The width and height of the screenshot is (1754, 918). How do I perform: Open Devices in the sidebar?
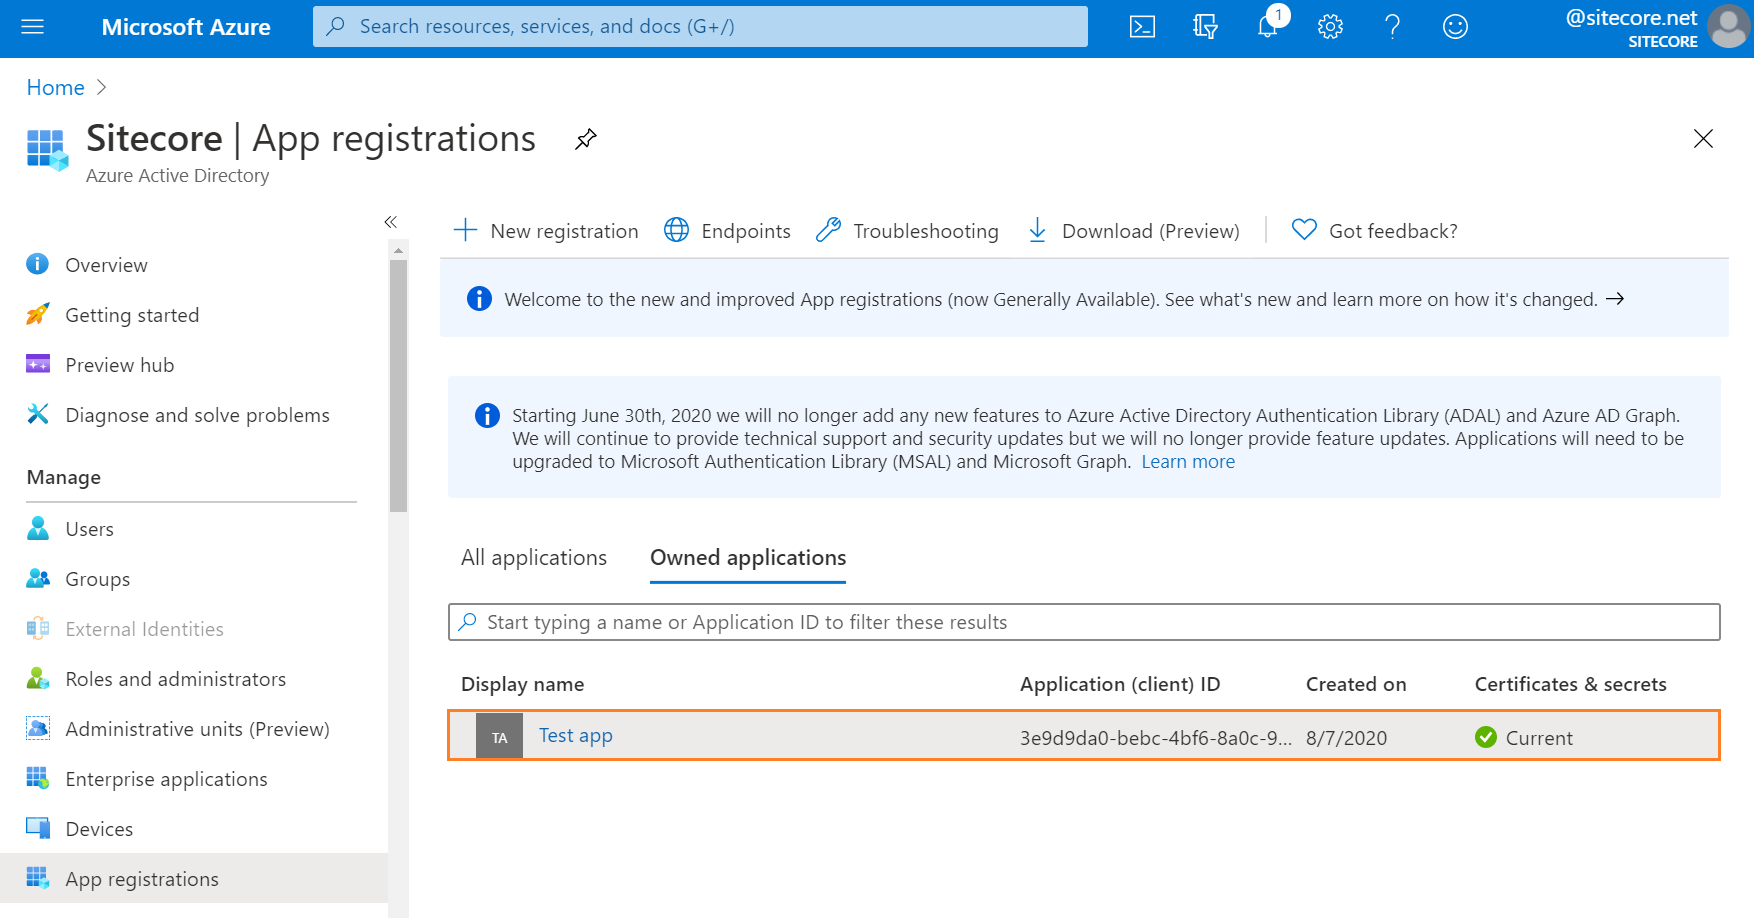pos(99,829)
